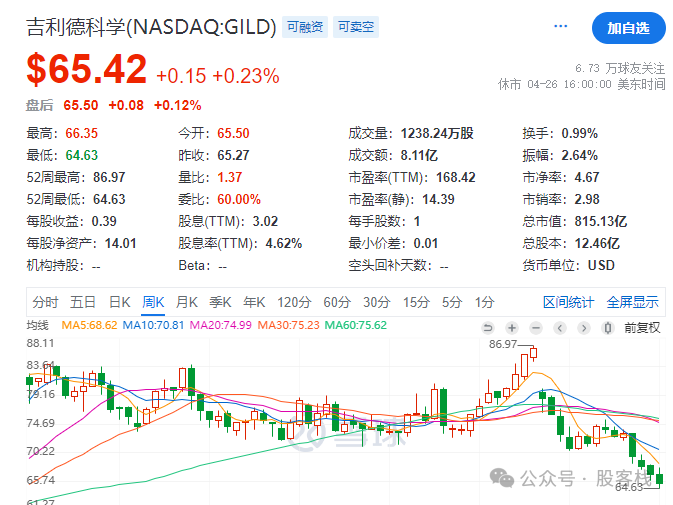Click the MA60:75.62 indicator label
The height and width of the screenshot is (505, 673).
[356, 325]
